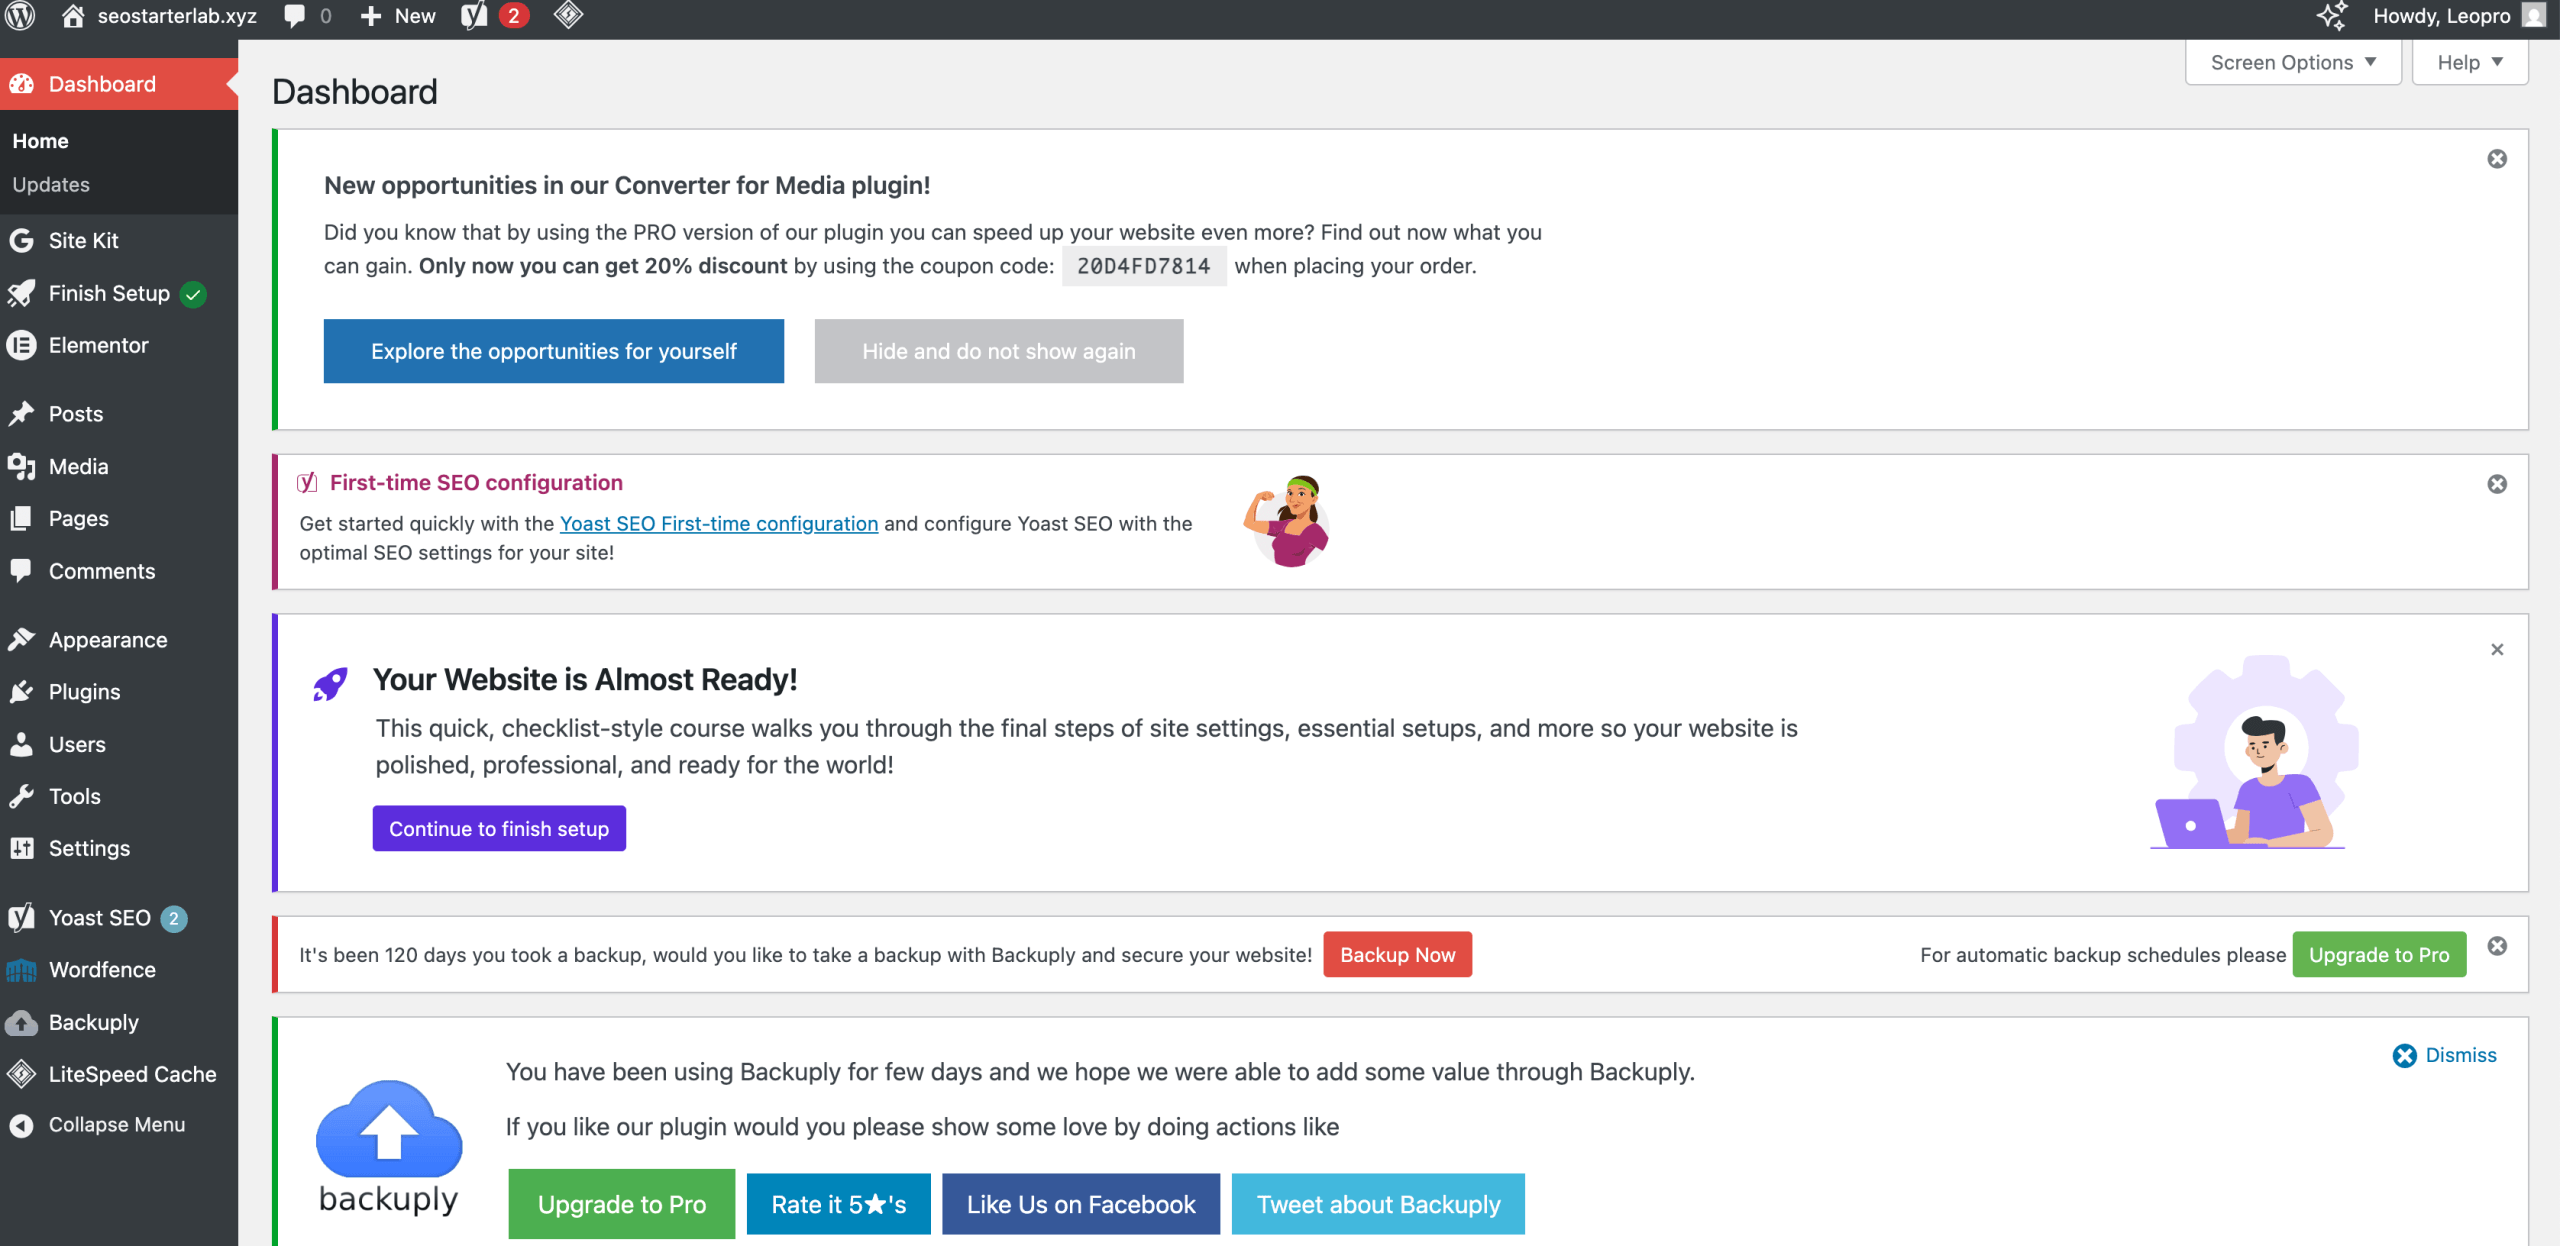The width and height of the screenshot is (2560, 1246).
Task: Expand the Screen Options panel
Action: (2292, 61)
